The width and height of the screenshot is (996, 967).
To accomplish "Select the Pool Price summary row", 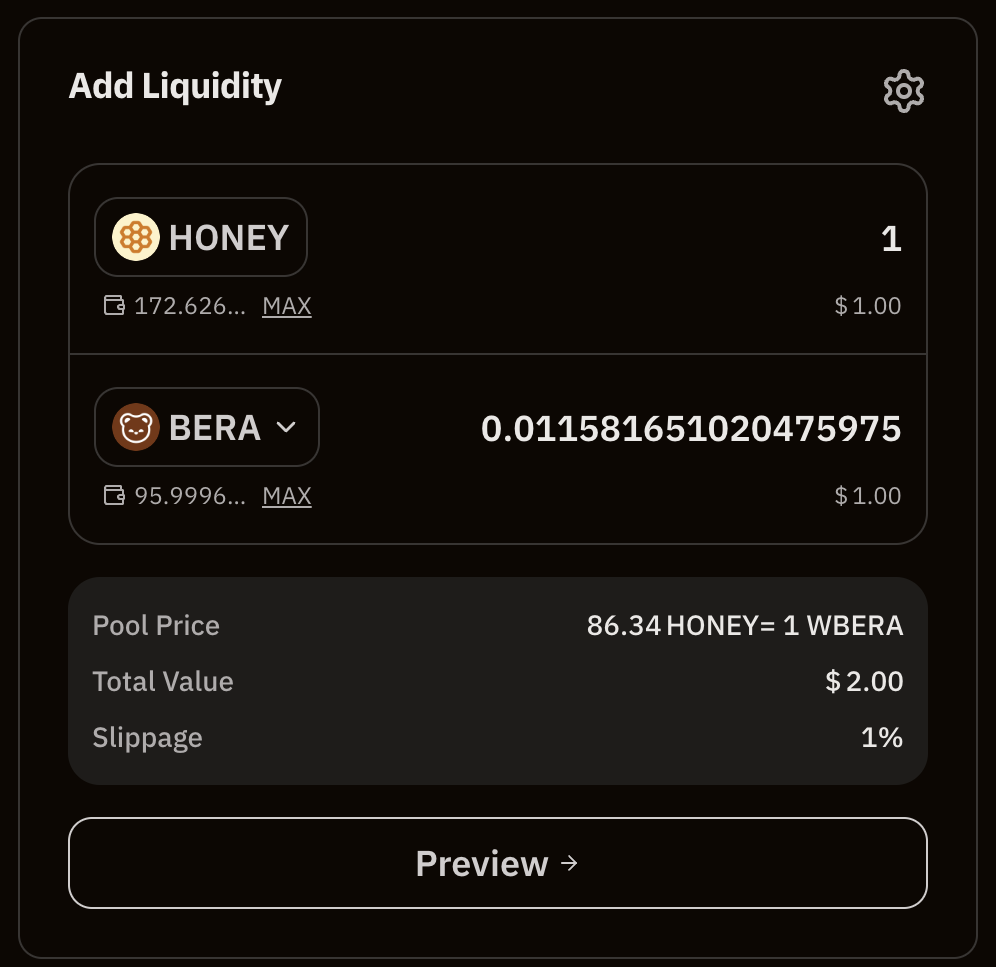I will 498,625.
